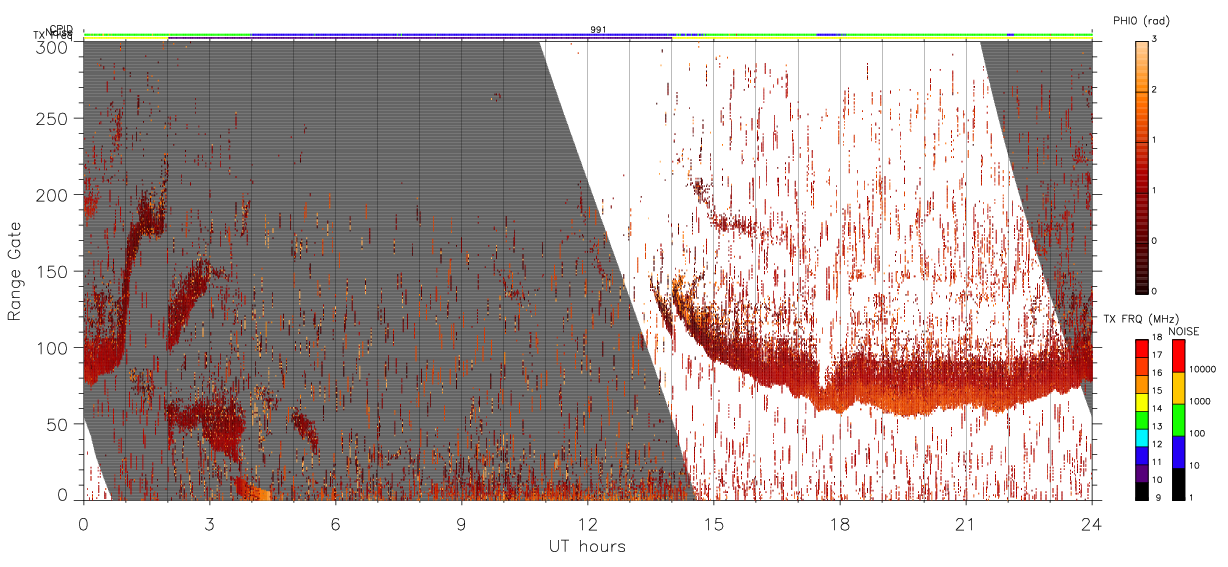Click the '200' tick on Range Gate axis

tap(53, 195)
